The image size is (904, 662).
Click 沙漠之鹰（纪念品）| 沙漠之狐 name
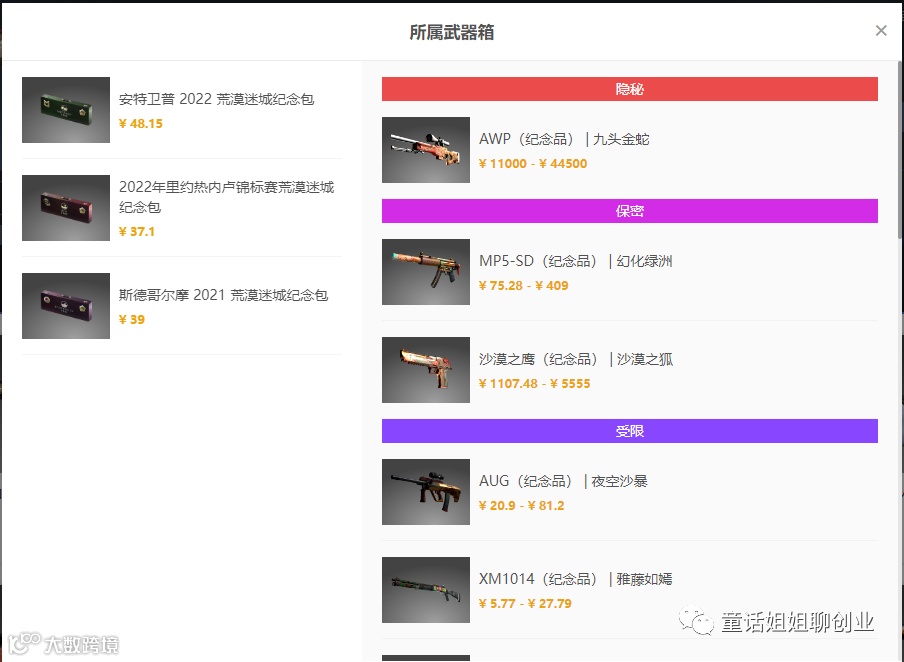[x=576, y=359]
